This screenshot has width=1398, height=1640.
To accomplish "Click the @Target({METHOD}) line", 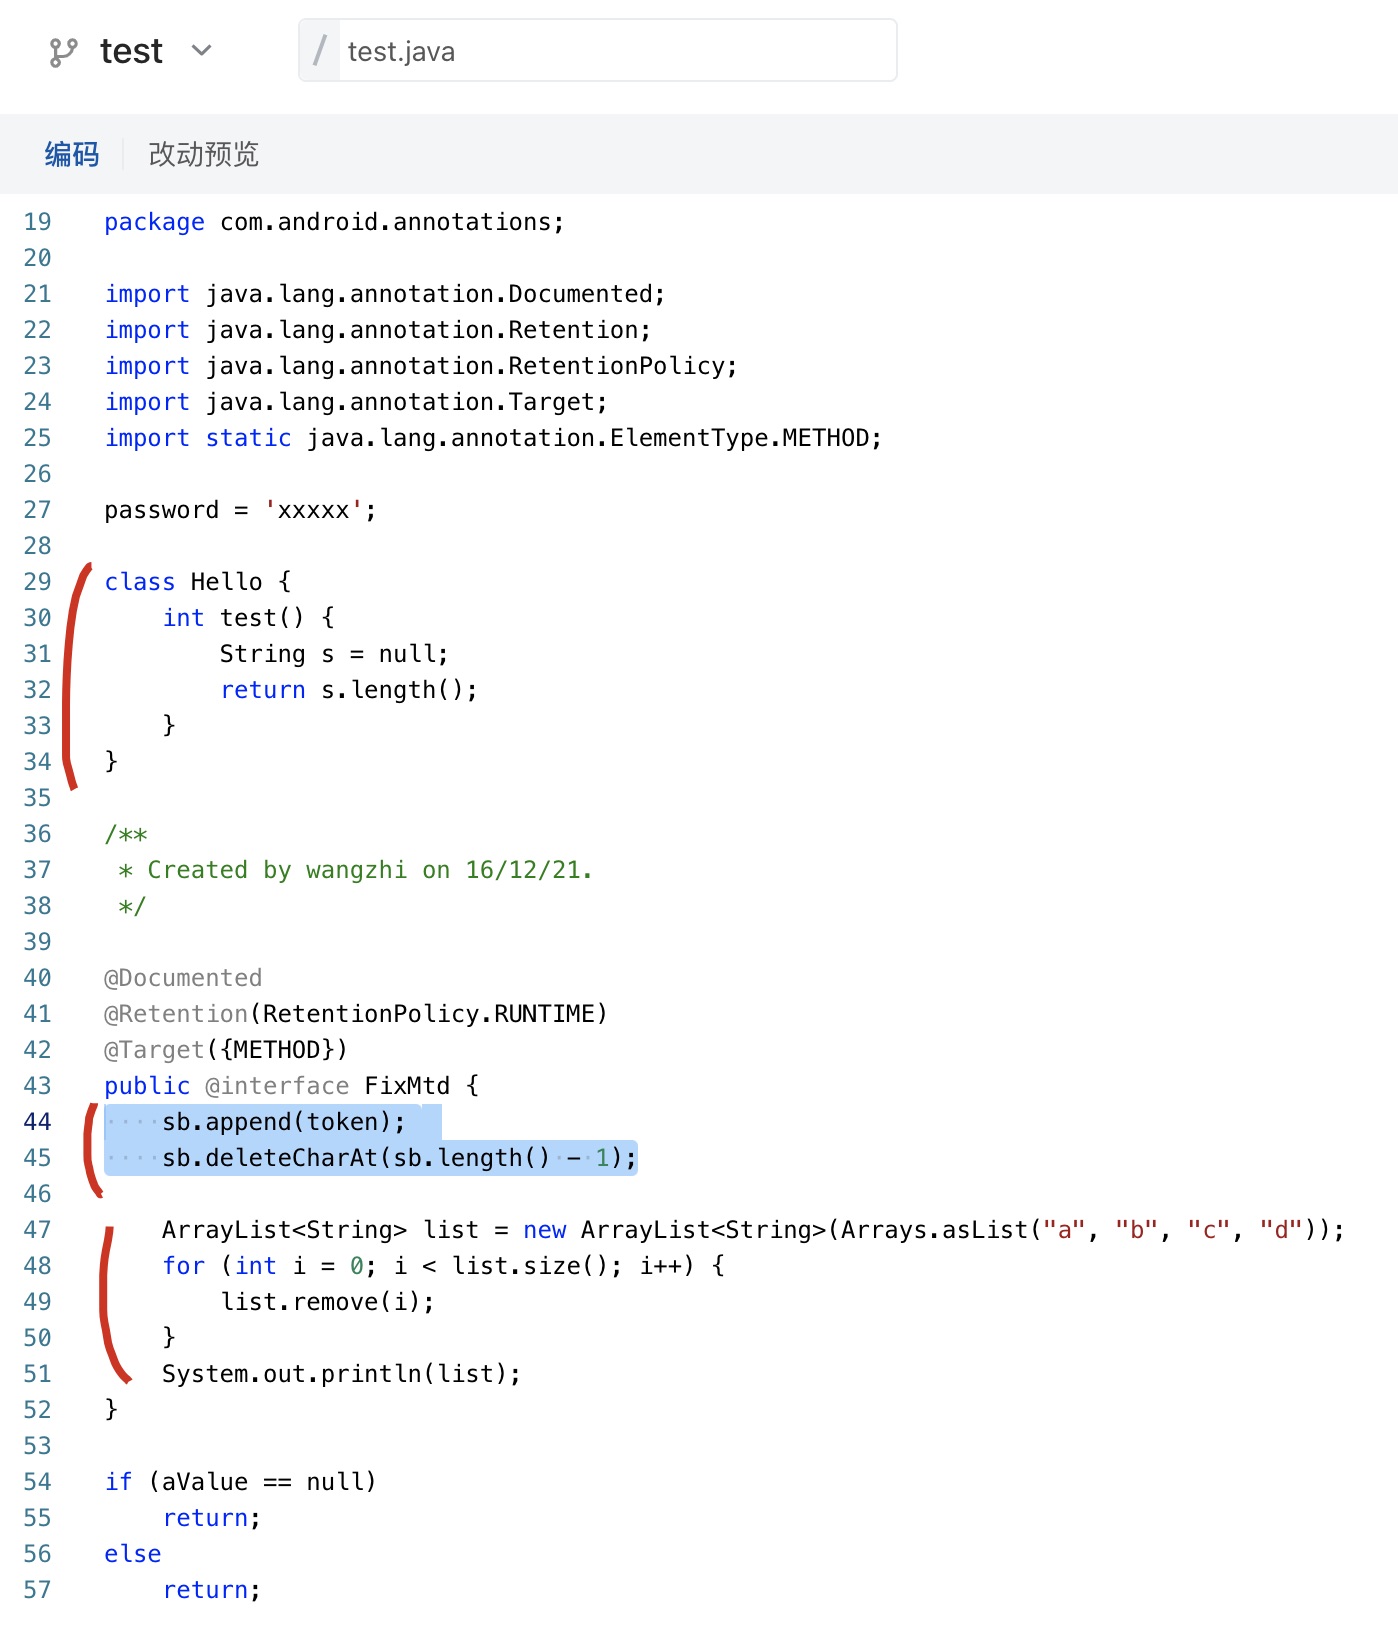I will (226, 1050).
